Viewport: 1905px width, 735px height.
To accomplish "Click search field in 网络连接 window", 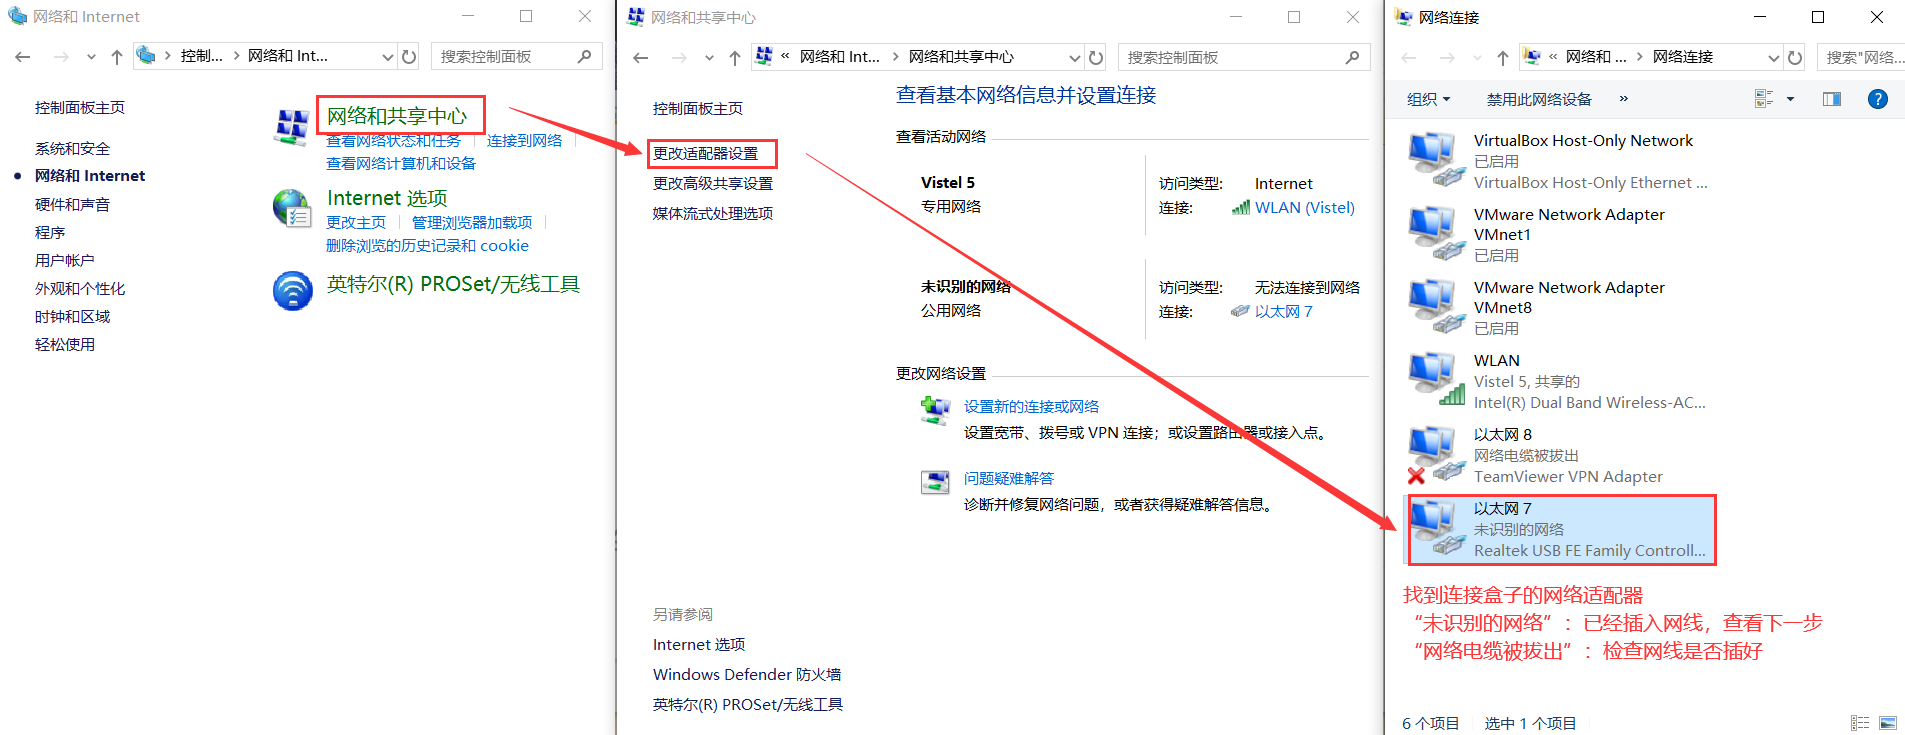I will pos(1861,58).
